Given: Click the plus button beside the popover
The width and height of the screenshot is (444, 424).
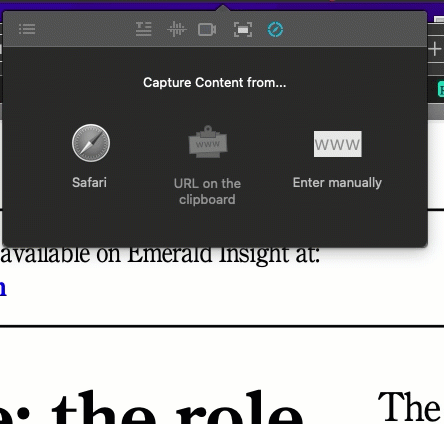Looking at the screenshot, I should click(x=435, y=49).
